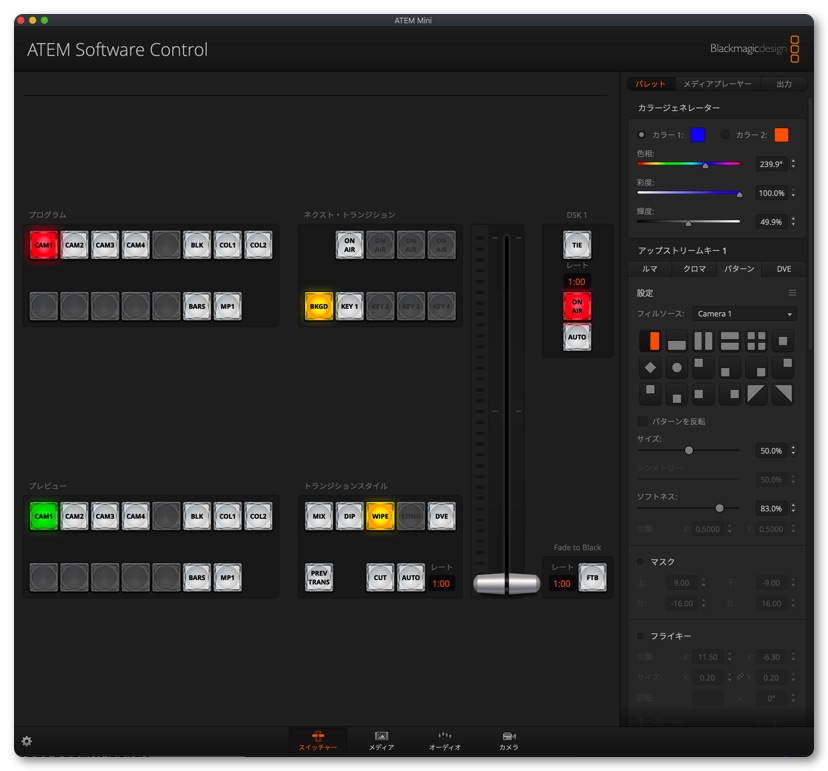This screenshot has height=771, width=828.
Task: Enable the パターンを反転 checkbox
Action: pos(643,422)
